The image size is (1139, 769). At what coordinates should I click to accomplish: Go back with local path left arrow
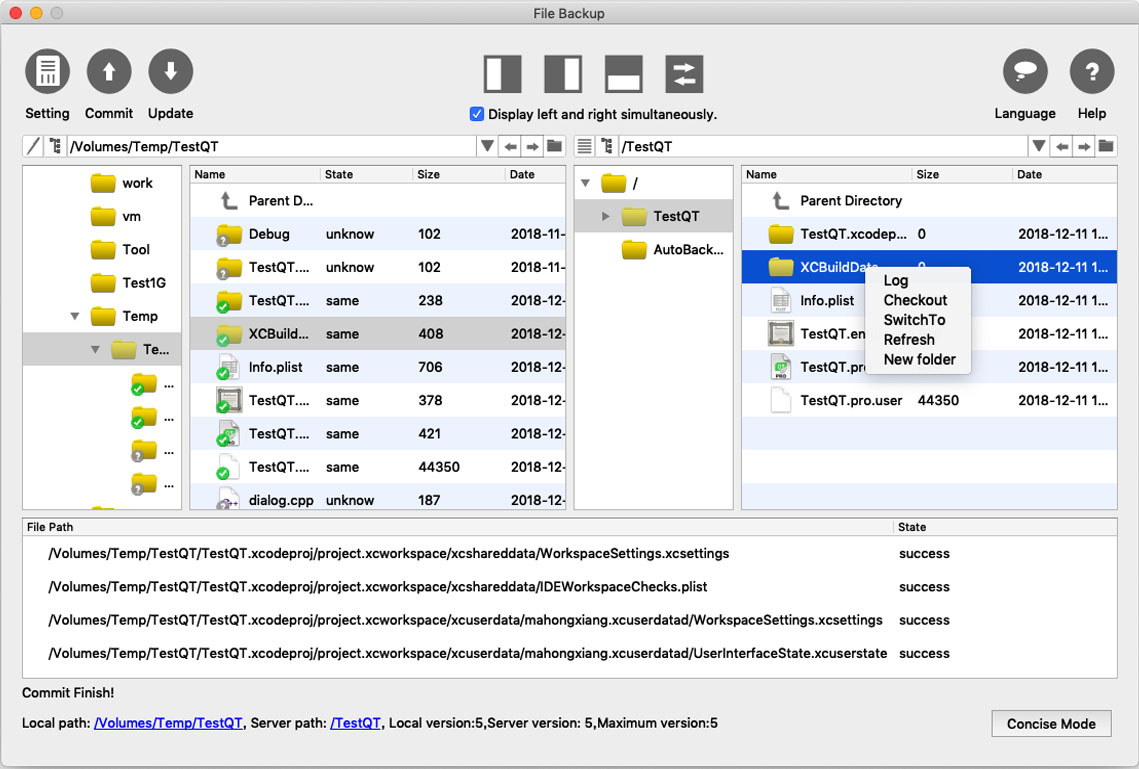pyautogui.click(x=511, y=146)
